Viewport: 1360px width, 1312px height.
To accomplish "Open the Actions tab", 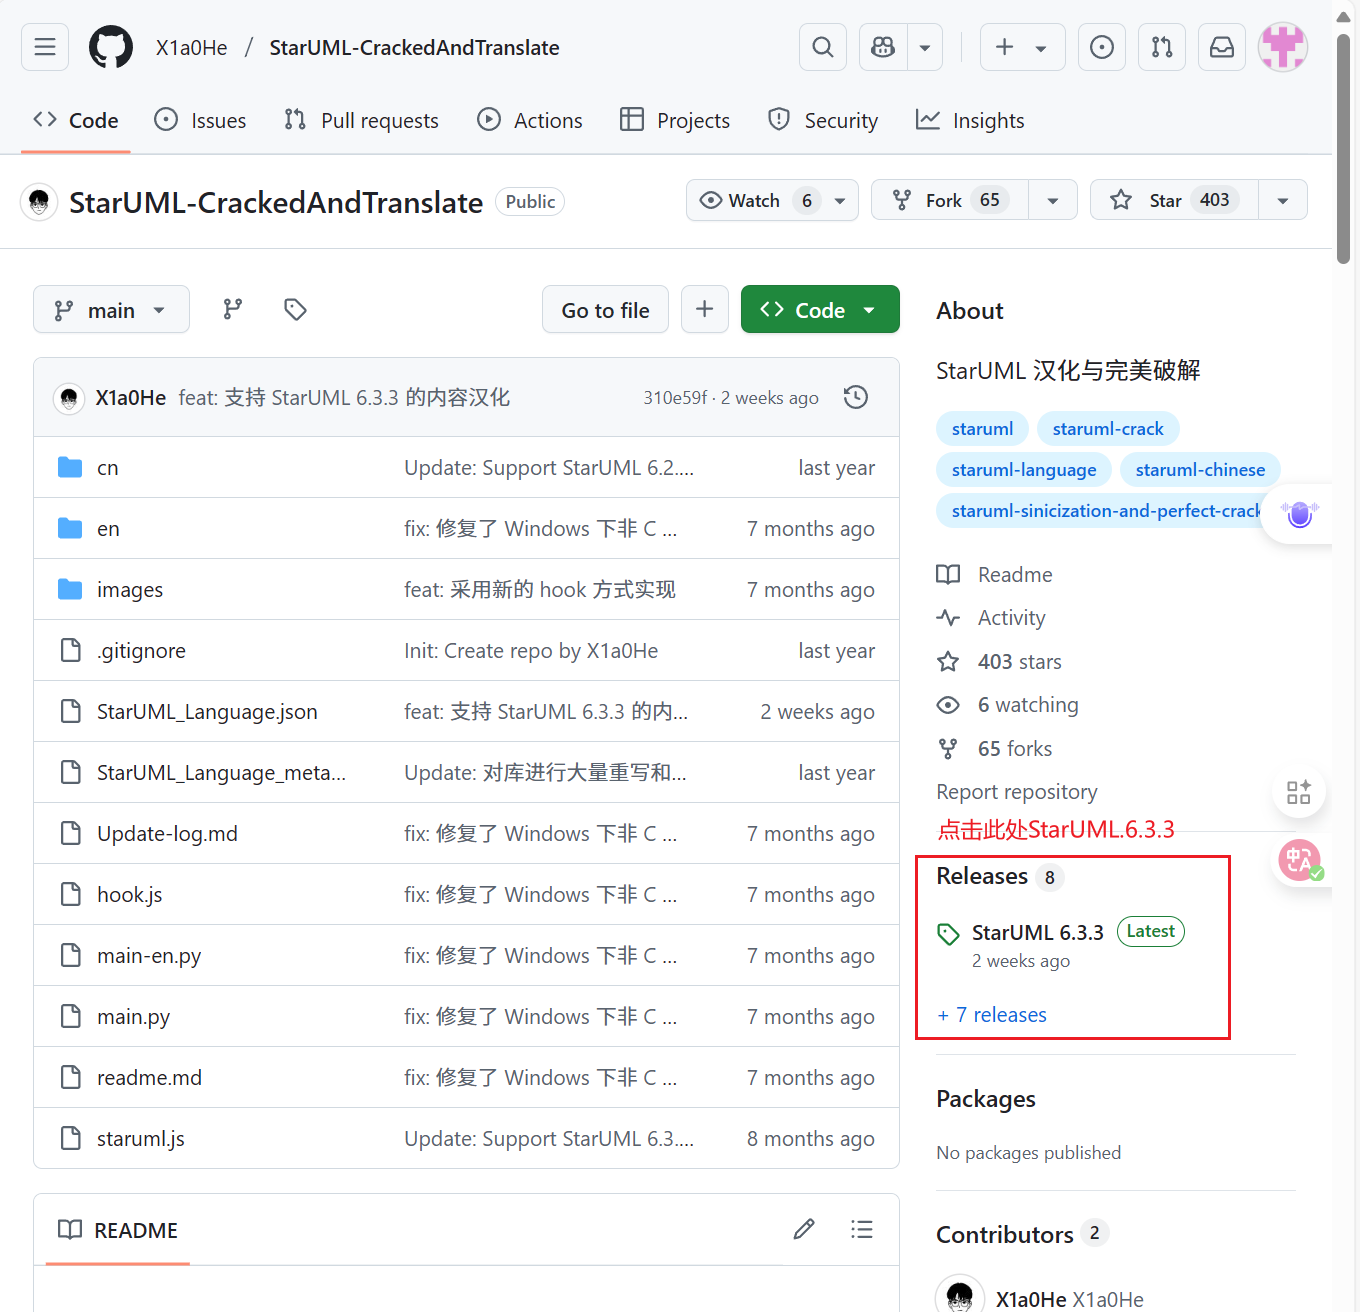I will [x=530, y=120].
